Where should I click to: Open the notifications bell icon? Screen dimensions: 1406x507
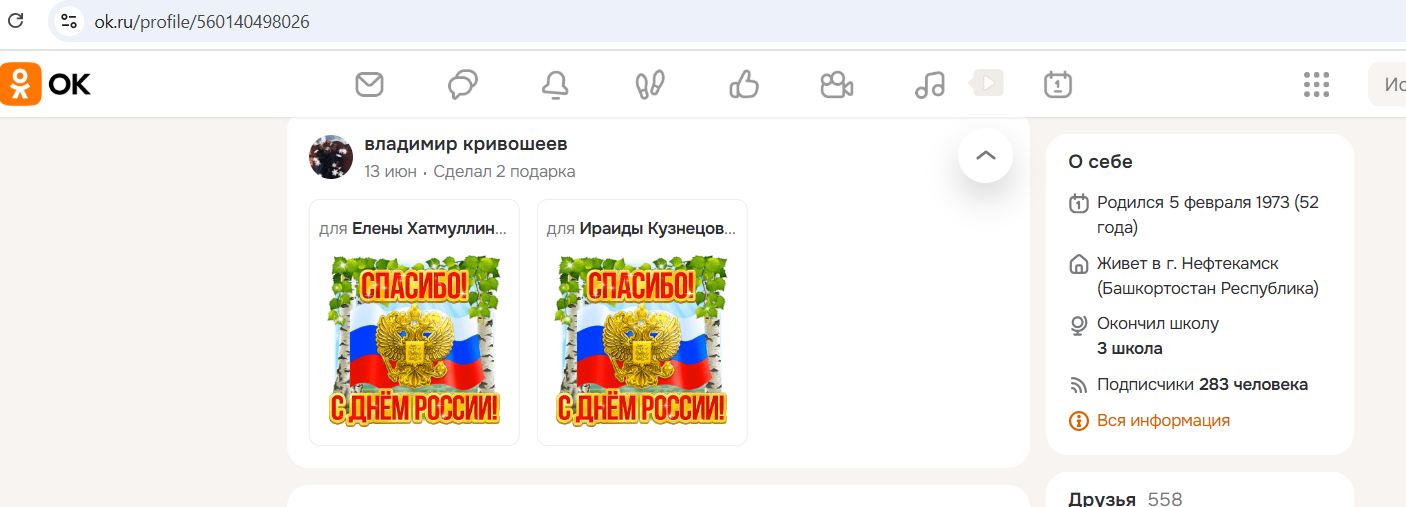[x=555, y=85]
